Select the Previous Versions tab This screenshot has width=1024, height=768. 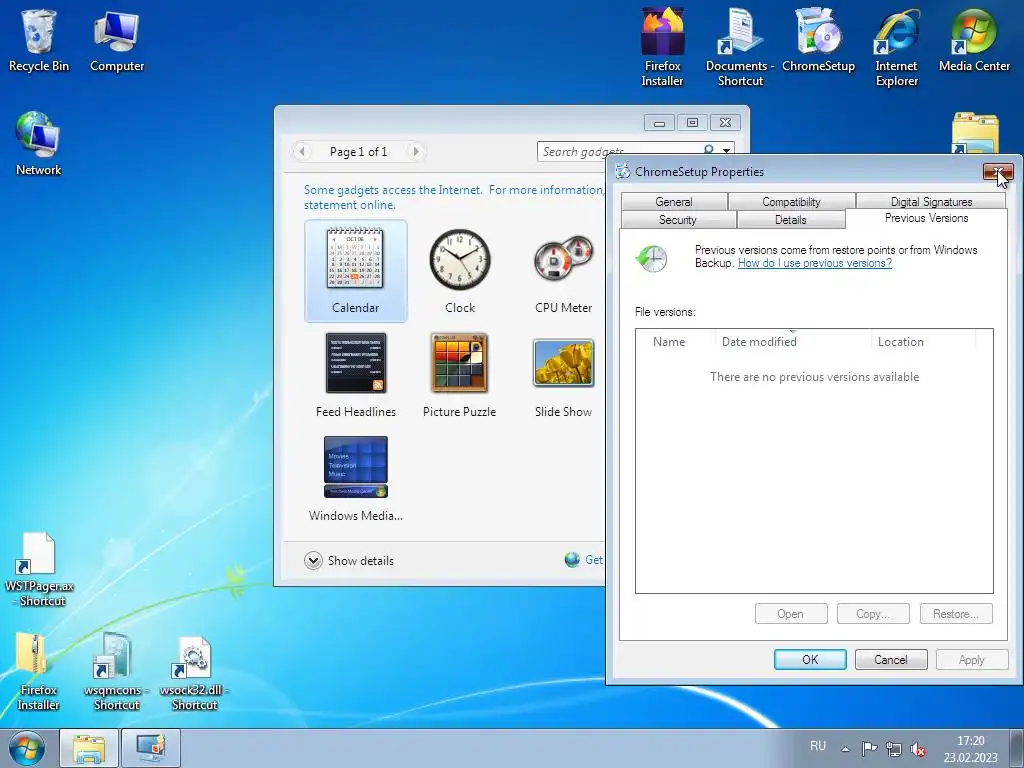click(x=926, y=218)
